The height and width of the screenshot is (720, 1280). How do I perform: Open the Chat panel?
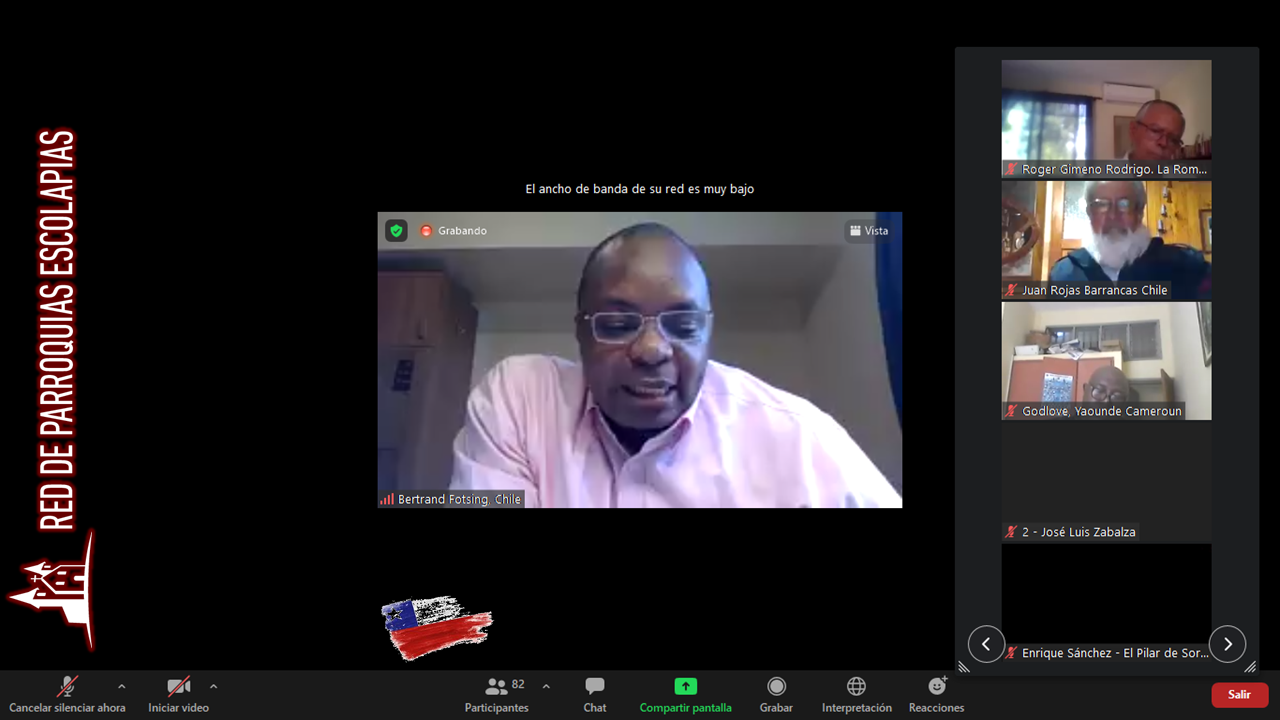click(x=595, y=694)
